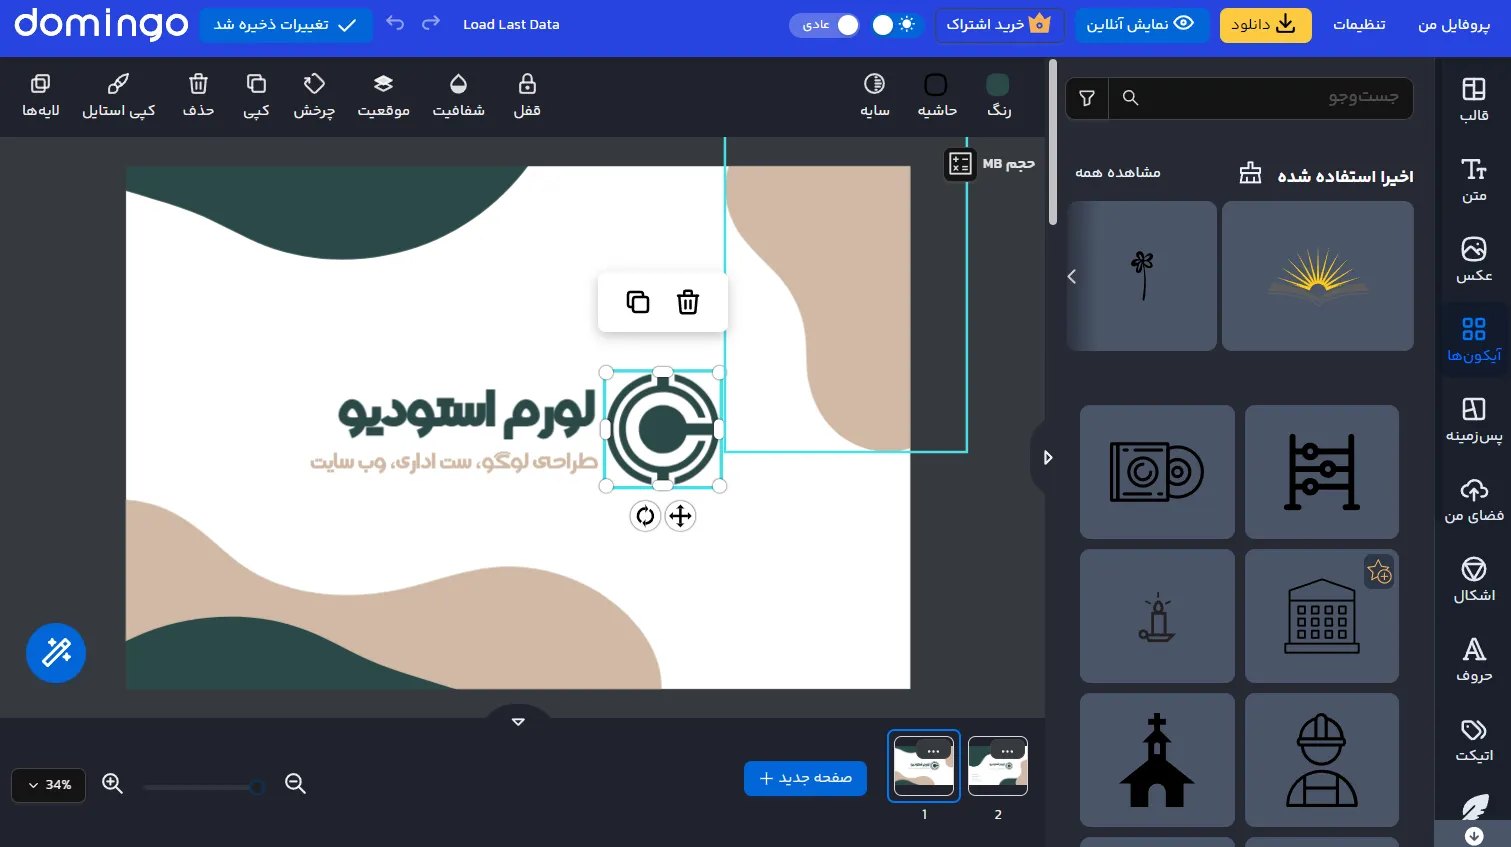This screenshot has height=847, width=1511.
Task: Open the آیکون‌ها icons tab
Action: [x=1473, y=339]
